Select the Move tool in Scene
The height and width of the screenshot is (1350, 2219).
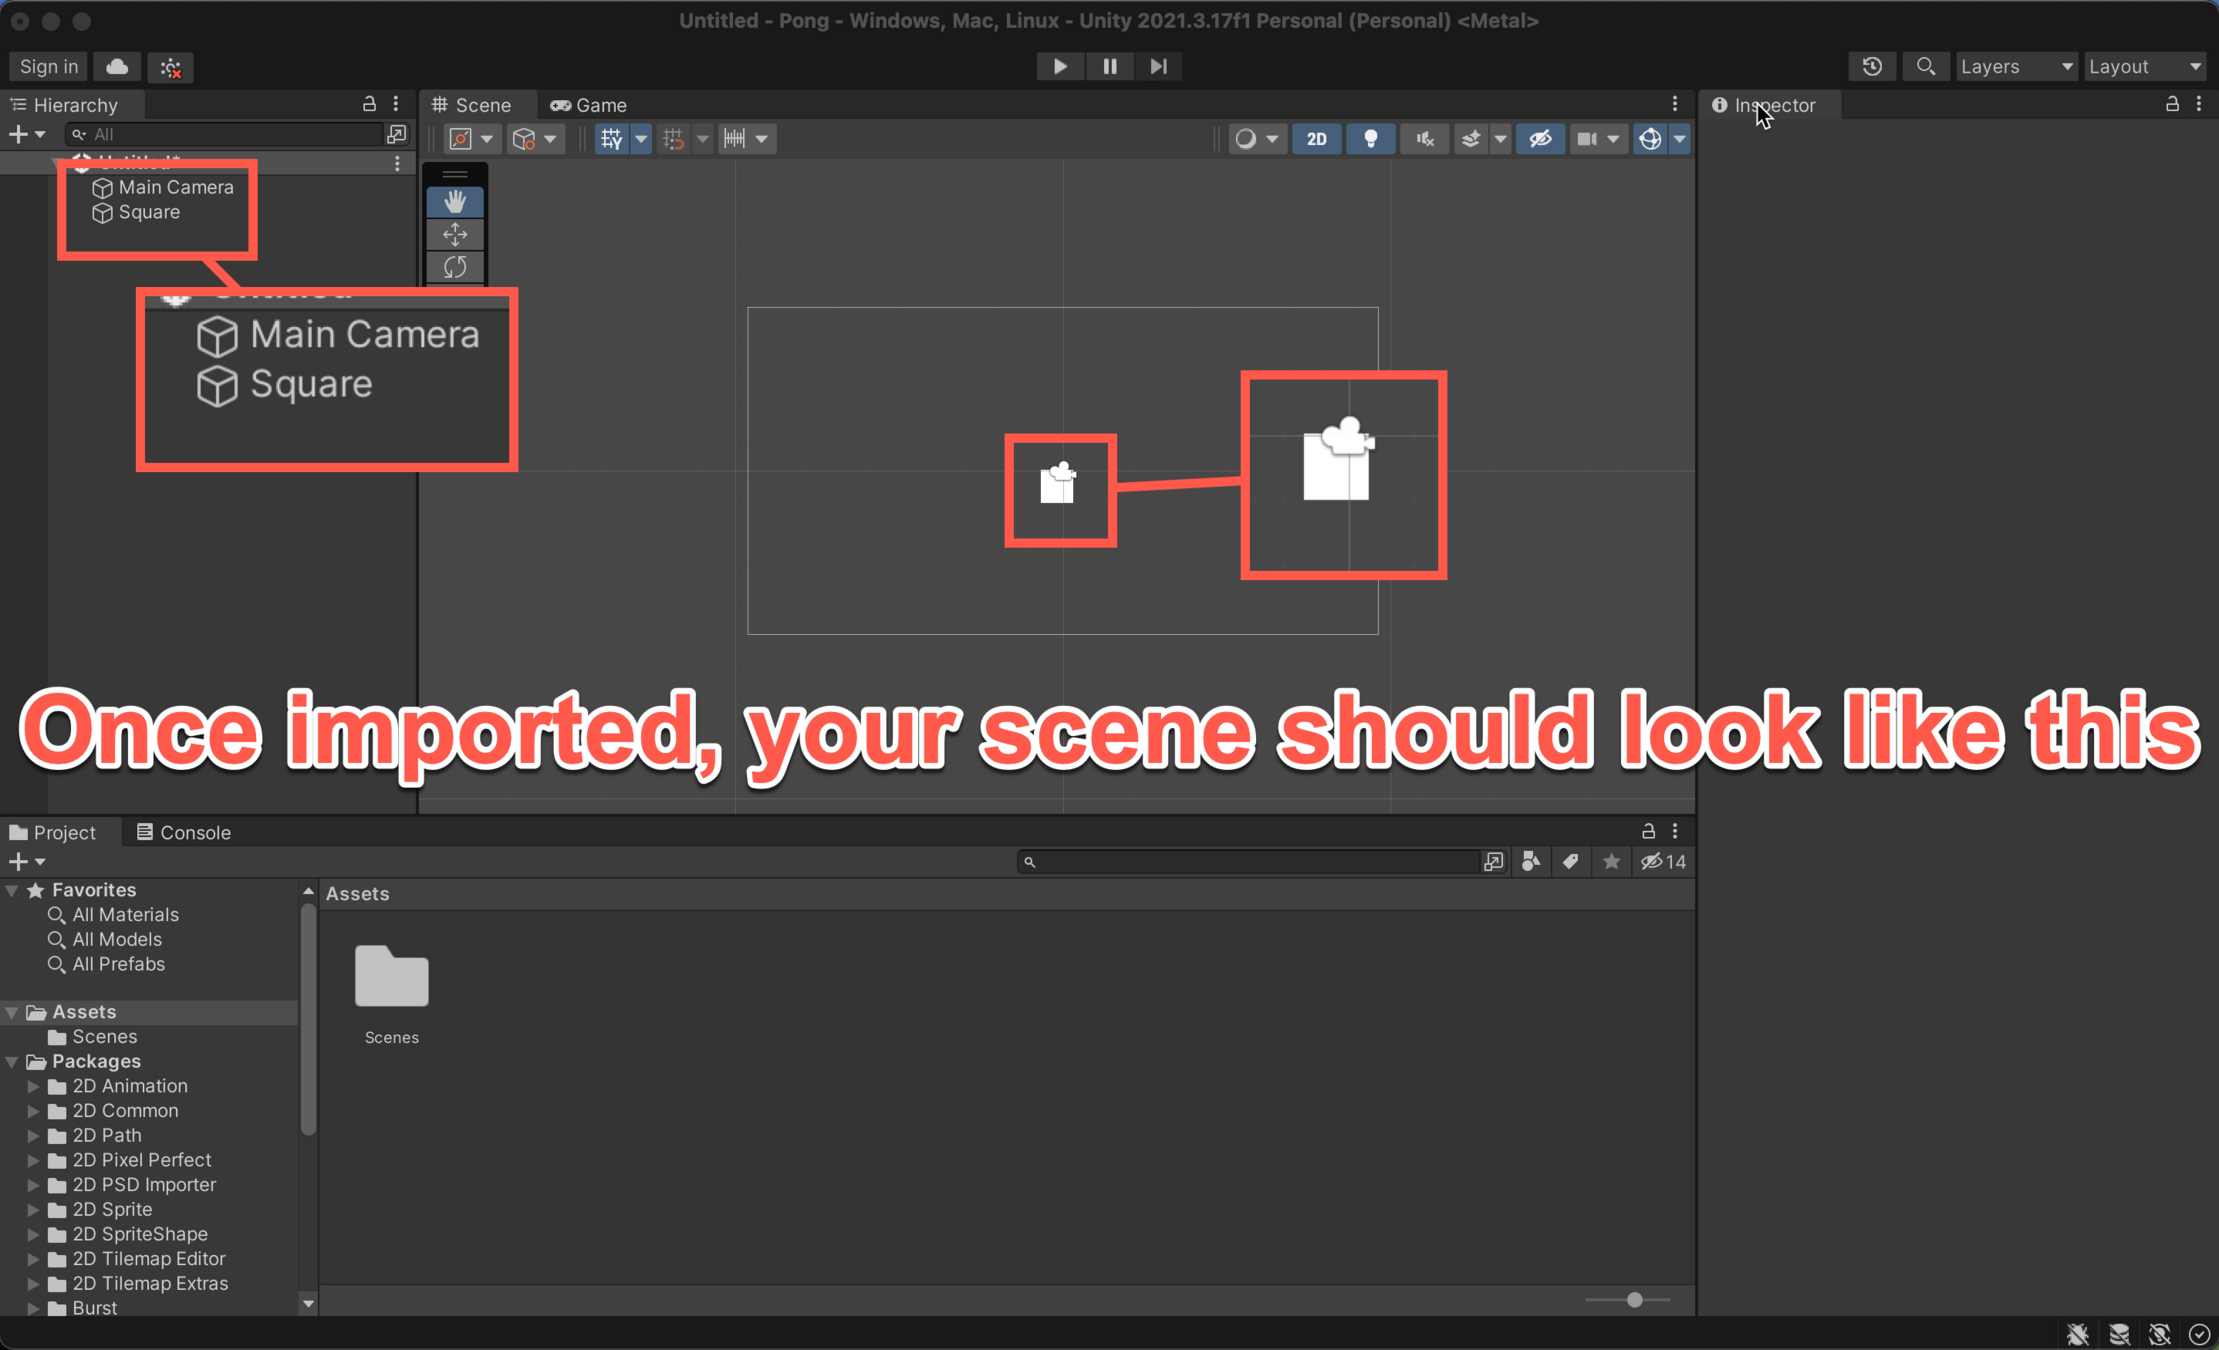[455, 235]
